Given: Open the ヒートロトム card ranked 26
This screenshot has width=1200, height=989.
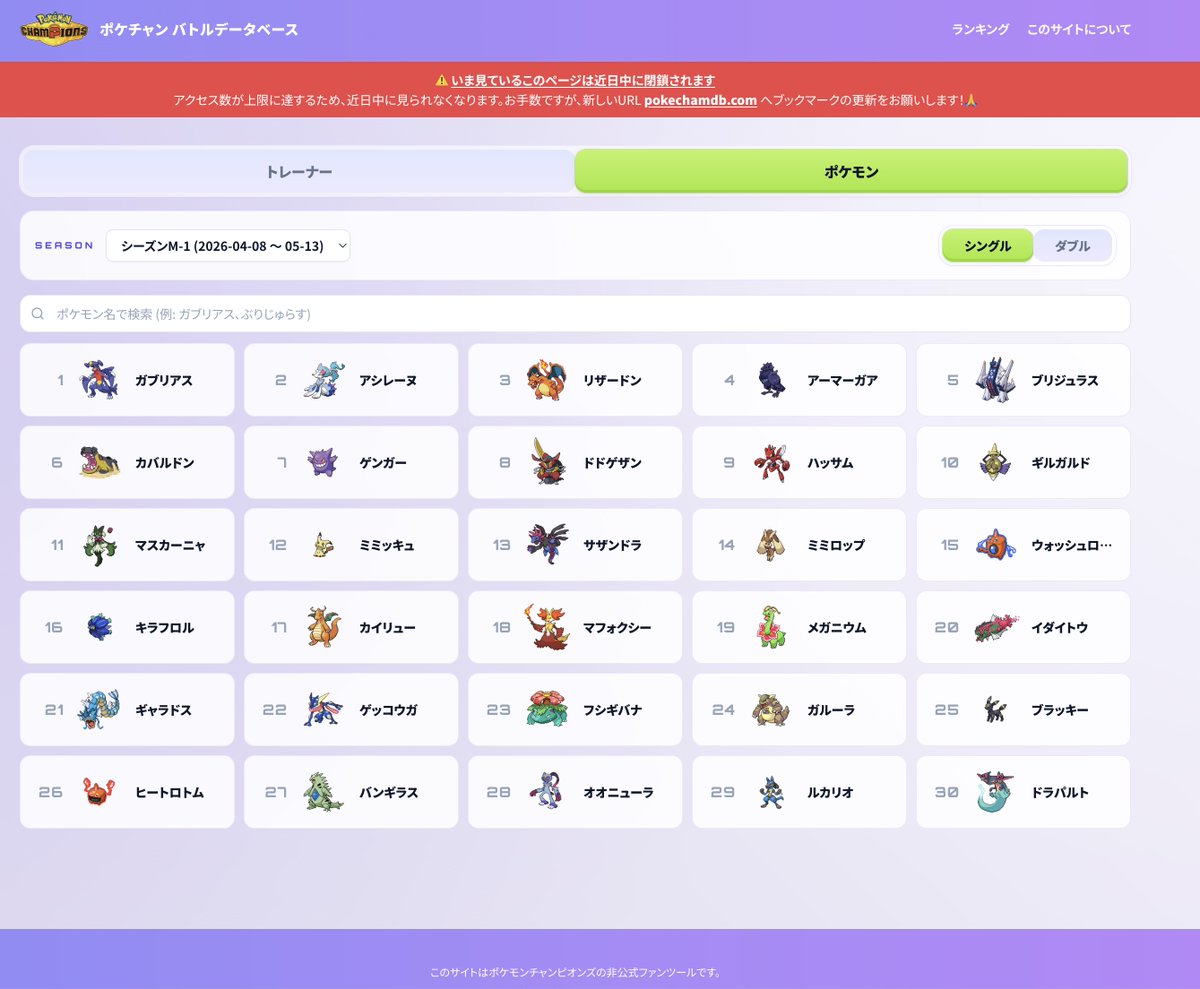Looking at the screenshot, I should point(127,792).
